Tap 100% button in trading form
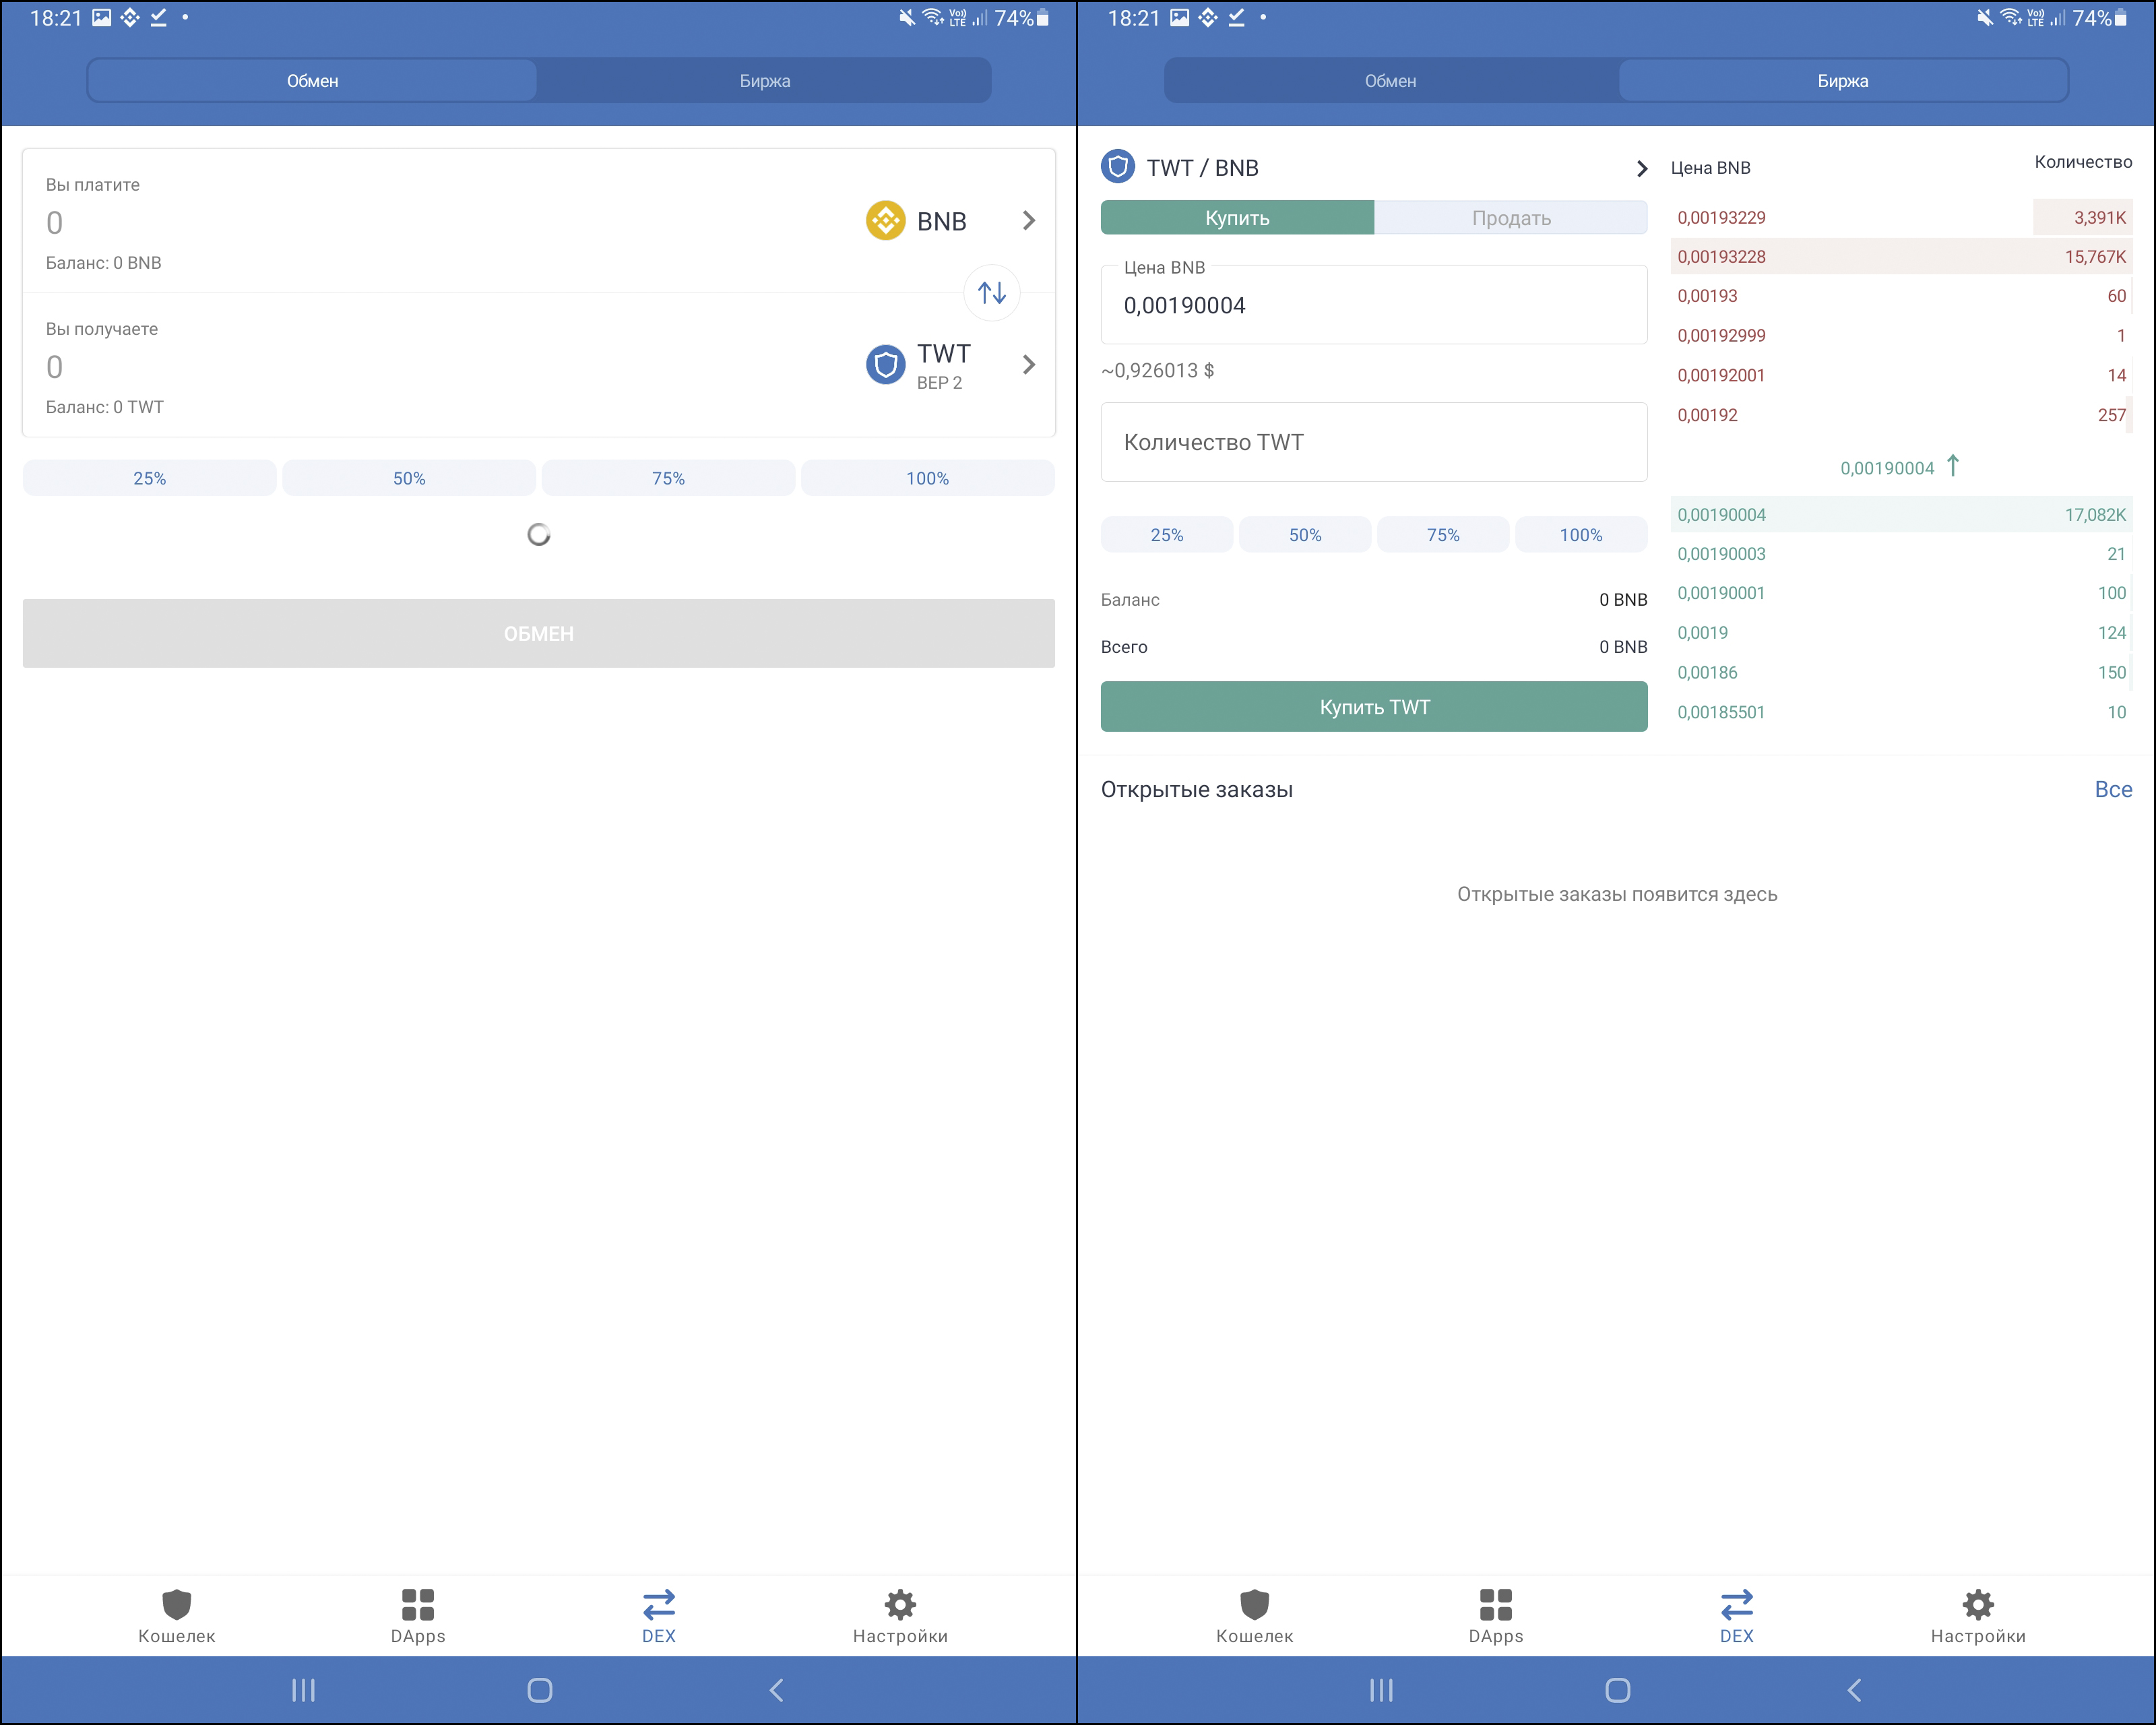This screenshot has width=2156, height=1725. [1581, 535]
